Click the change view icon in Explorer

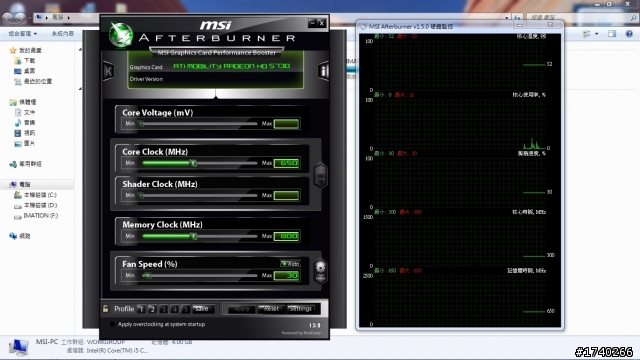587,34
